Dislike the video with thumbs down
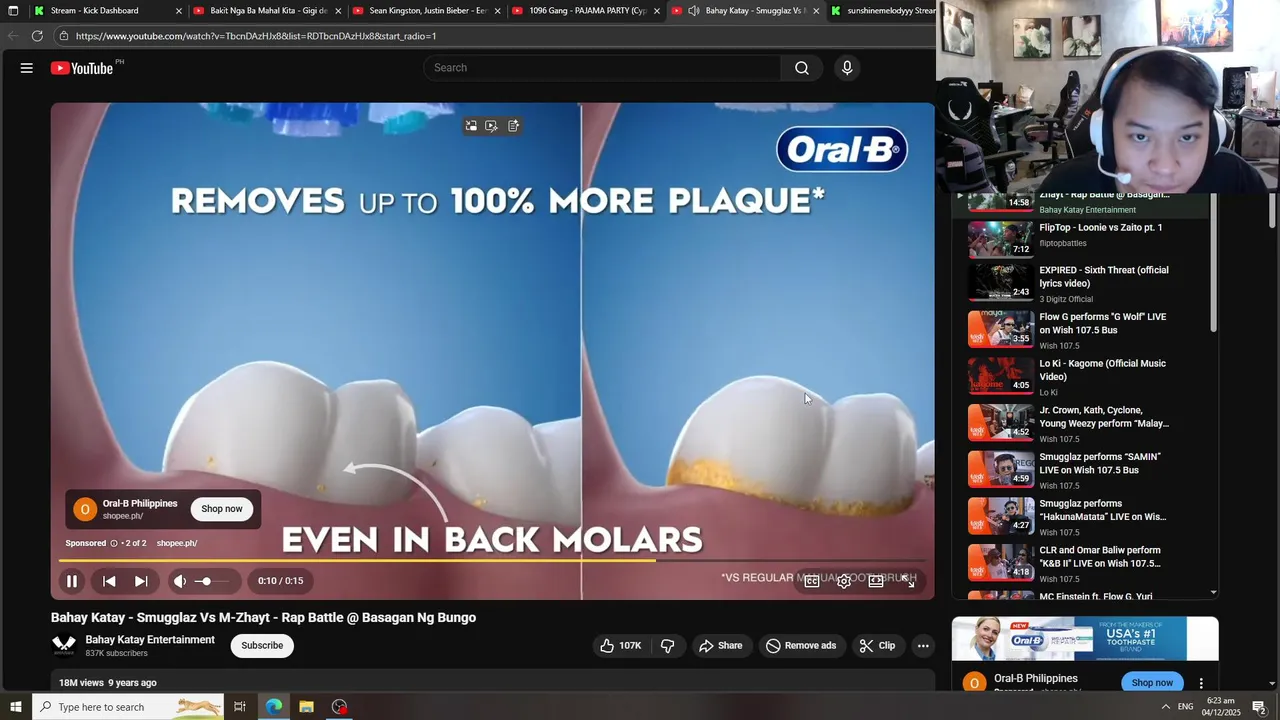1280x720 pixels. click(x=667, y=646)
